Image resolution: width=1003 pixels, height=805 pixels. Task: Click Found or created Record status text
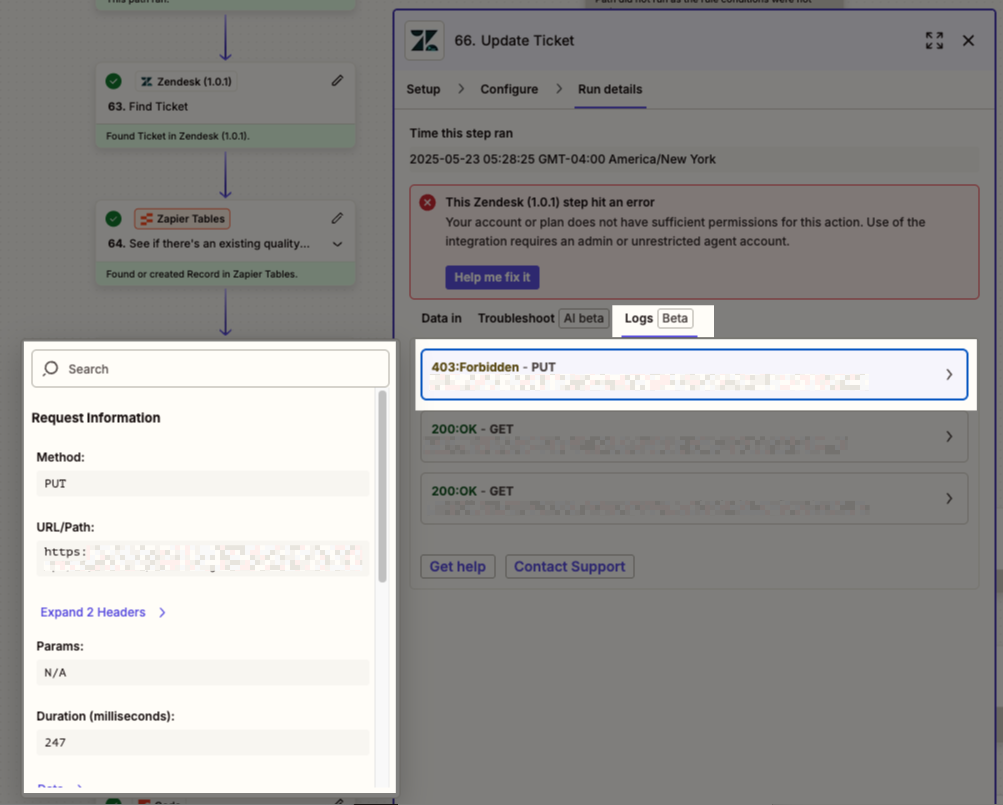point(201,274)
